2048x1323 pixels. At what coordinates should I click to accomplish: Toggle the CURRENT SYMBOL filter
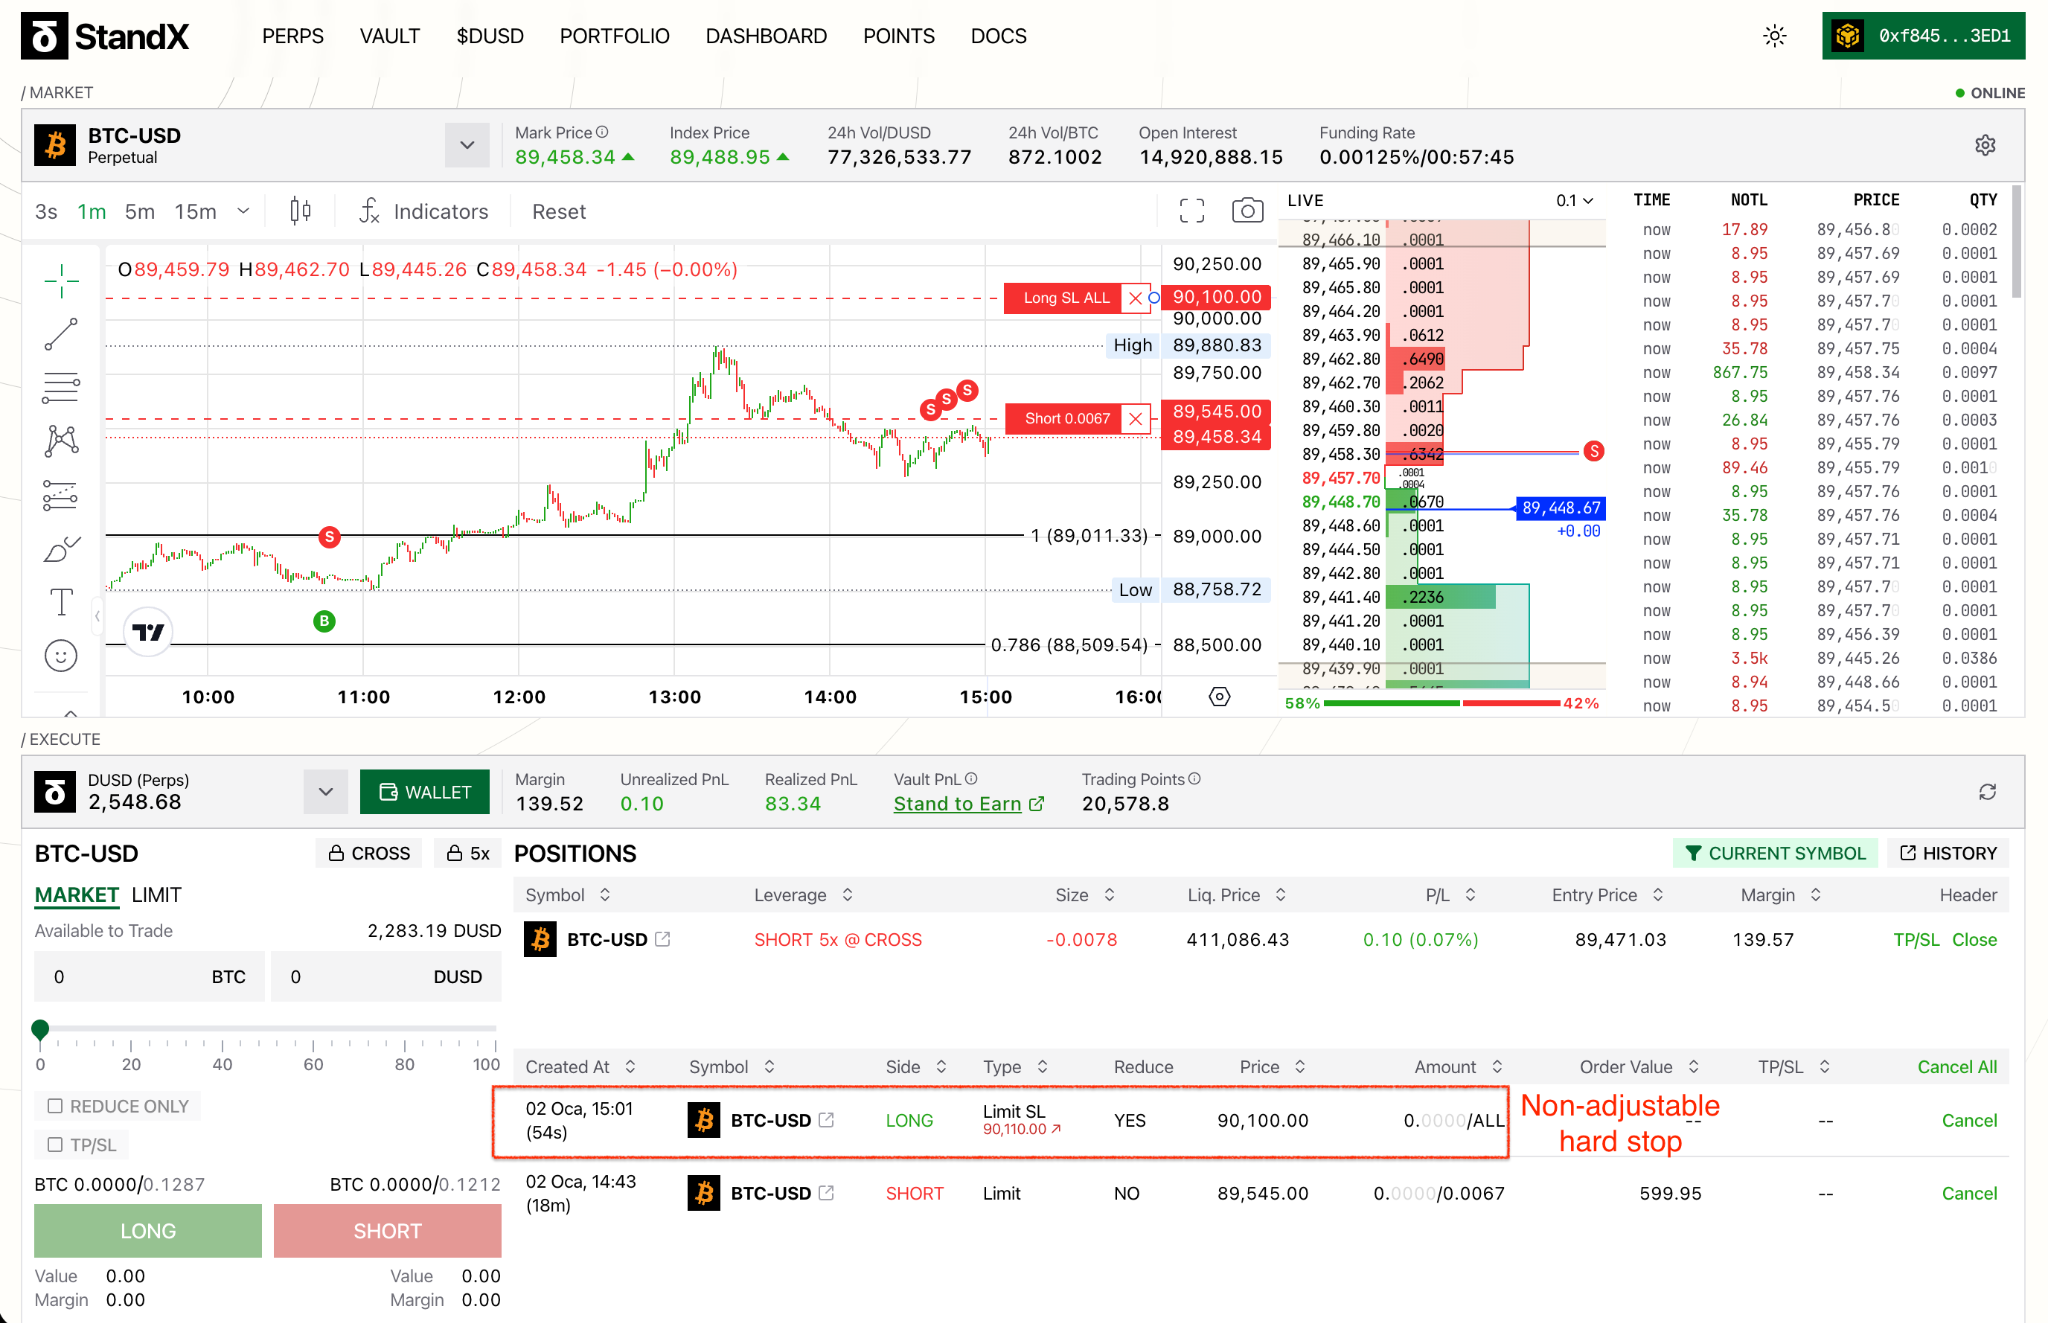1774,853
